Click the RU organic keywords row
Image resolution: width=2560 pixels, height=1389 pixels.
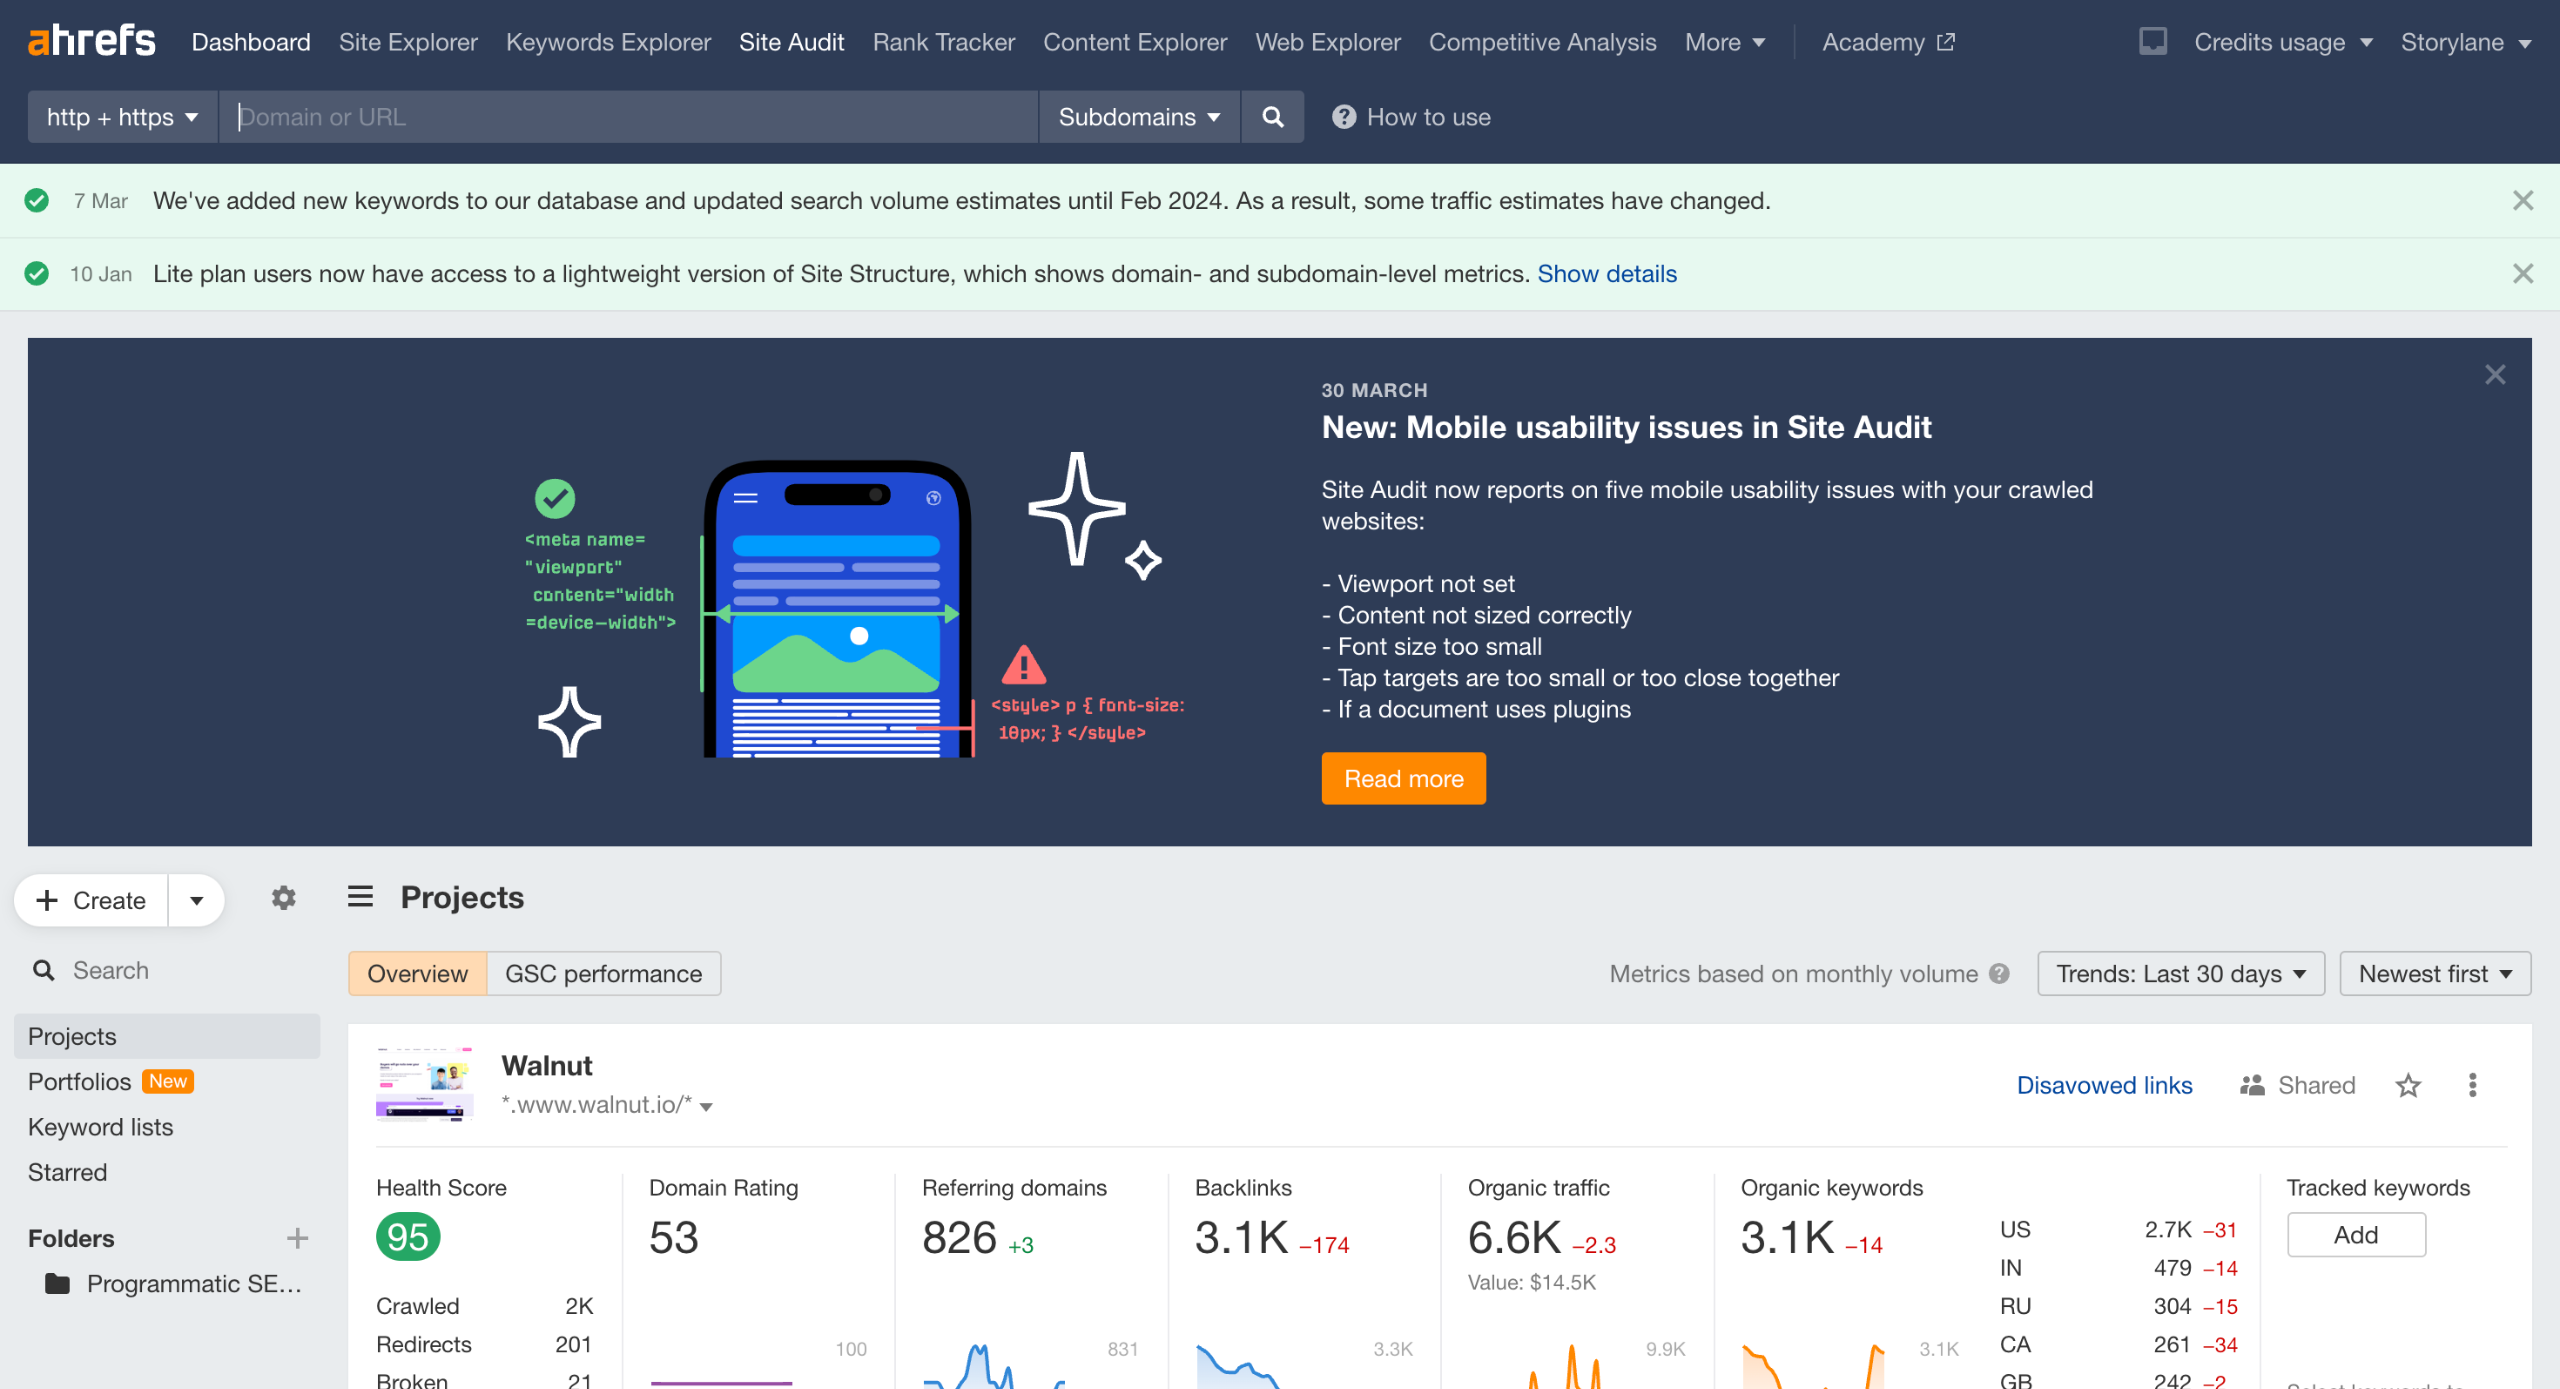[2118, 1306]
